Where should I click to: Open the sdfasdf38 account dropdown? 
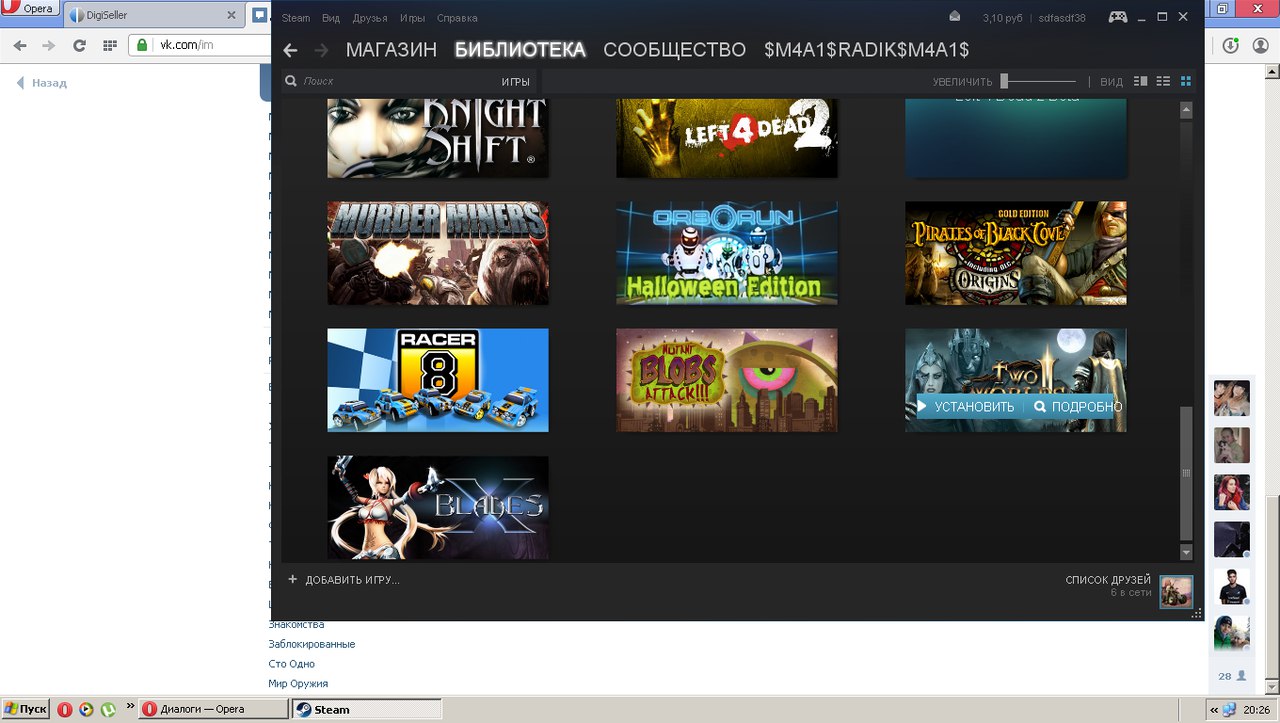tap(1062, 18)
